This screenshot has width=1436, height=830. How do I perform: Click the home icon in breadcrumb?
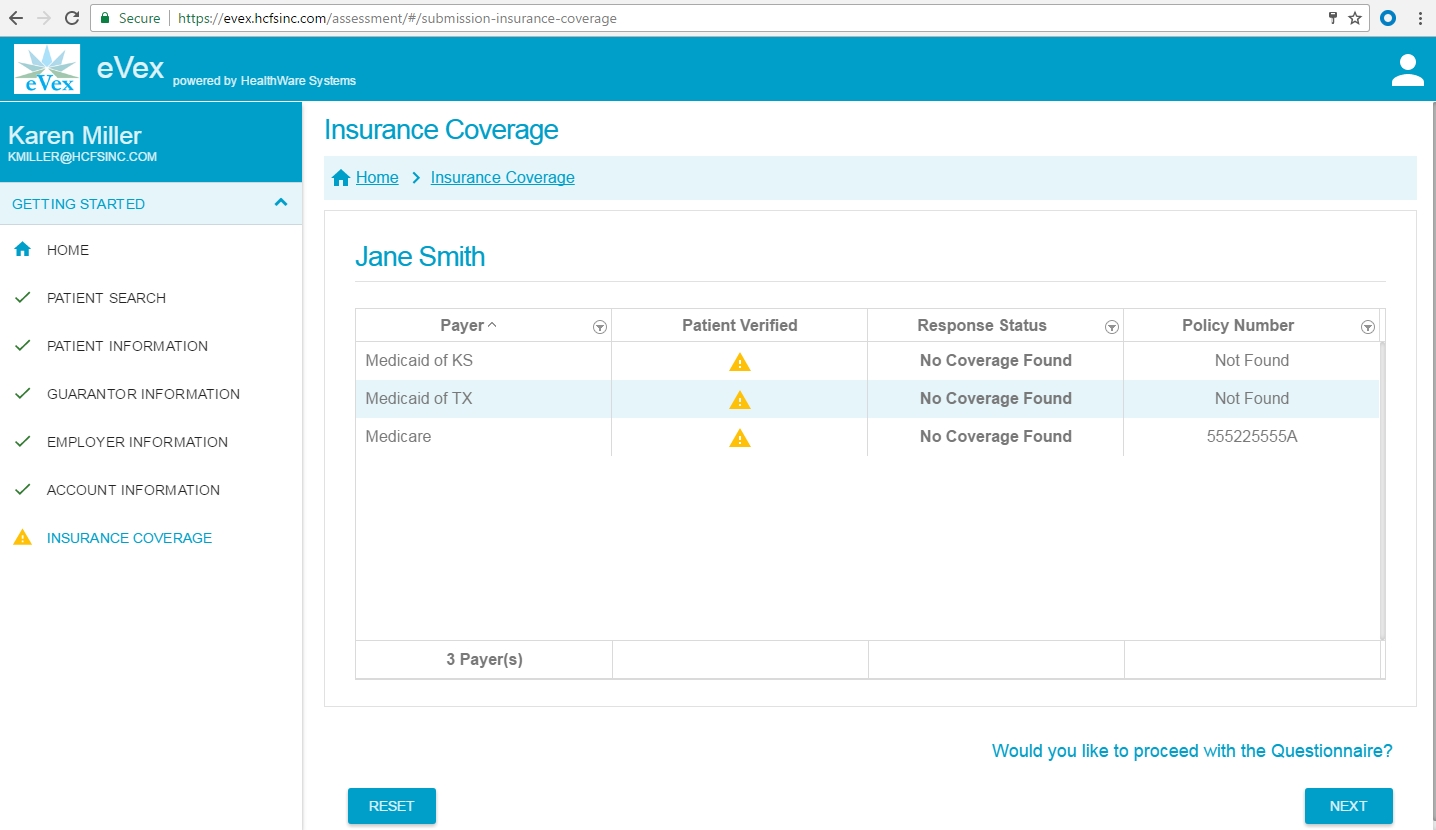[x=341, y=178]
